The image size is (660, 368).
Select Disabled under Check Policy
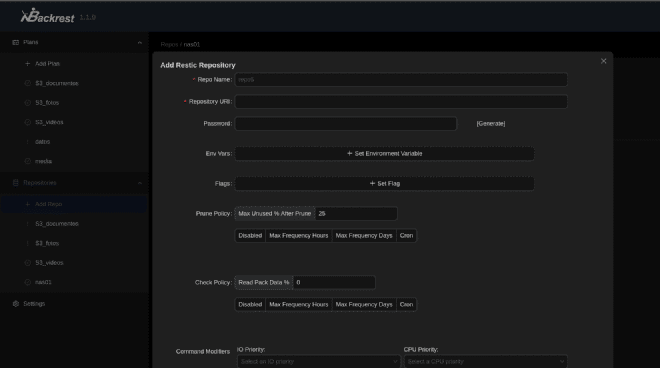pos(250,304)
